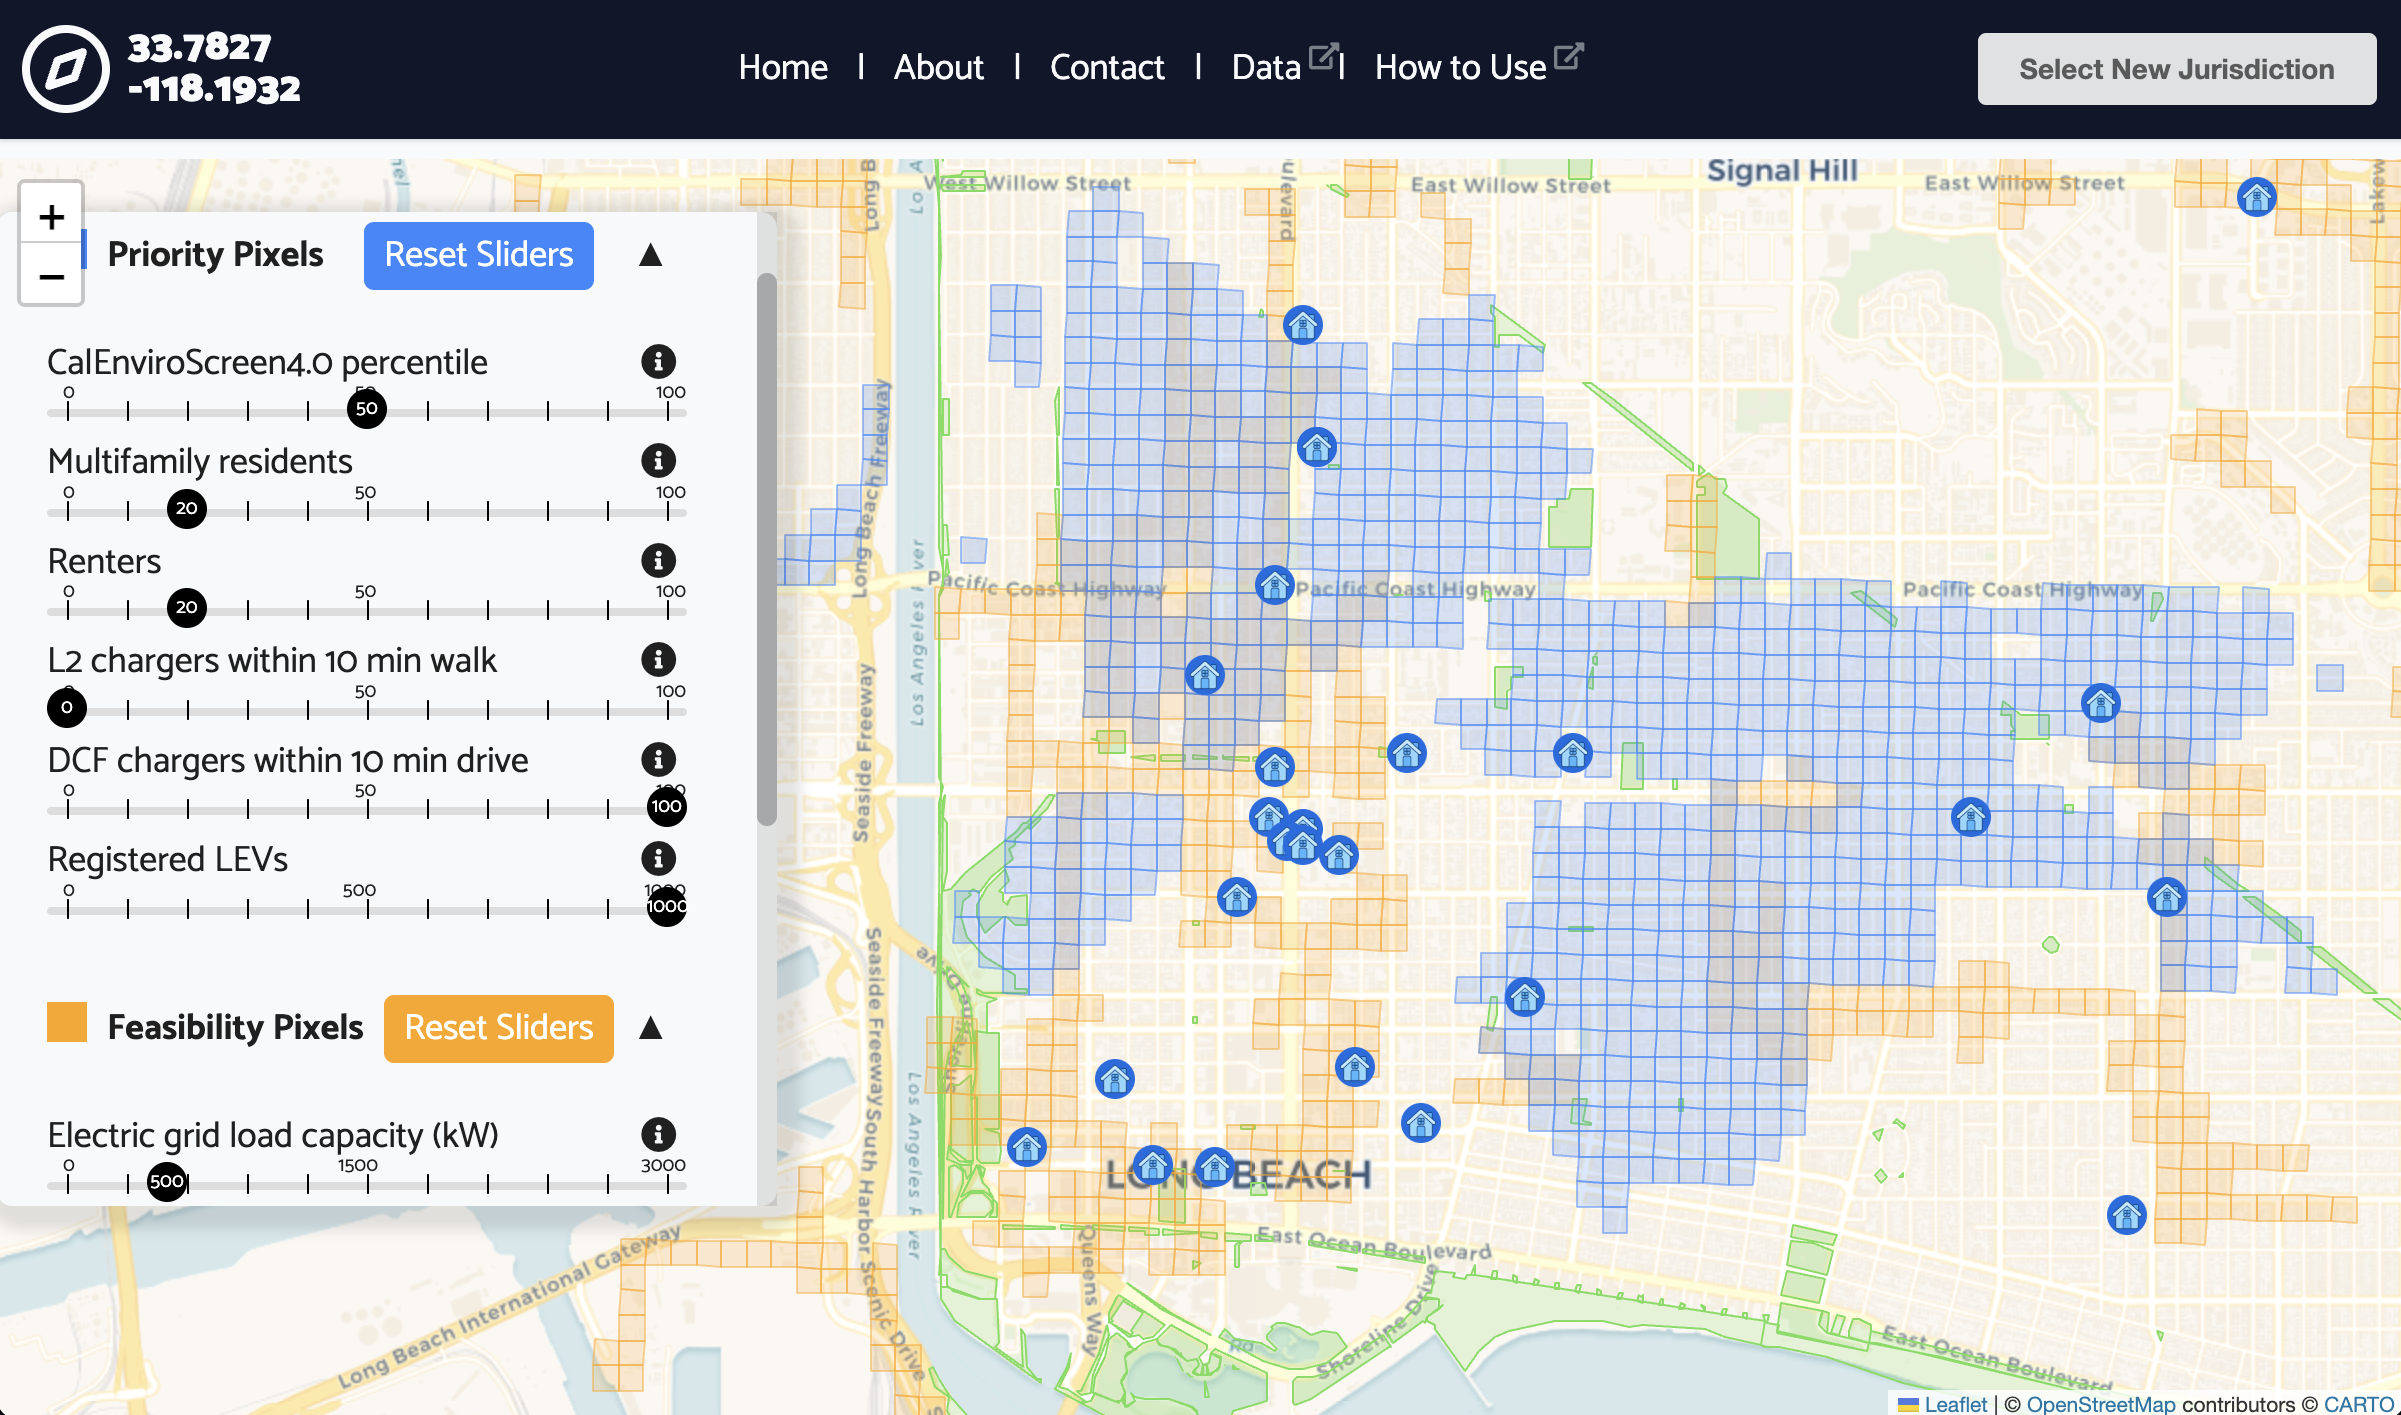Image resolution: width=2401 pixels, height=1415 pixels.
Task: Reset Feasibility Pixels sliders
Action: 499,1028
